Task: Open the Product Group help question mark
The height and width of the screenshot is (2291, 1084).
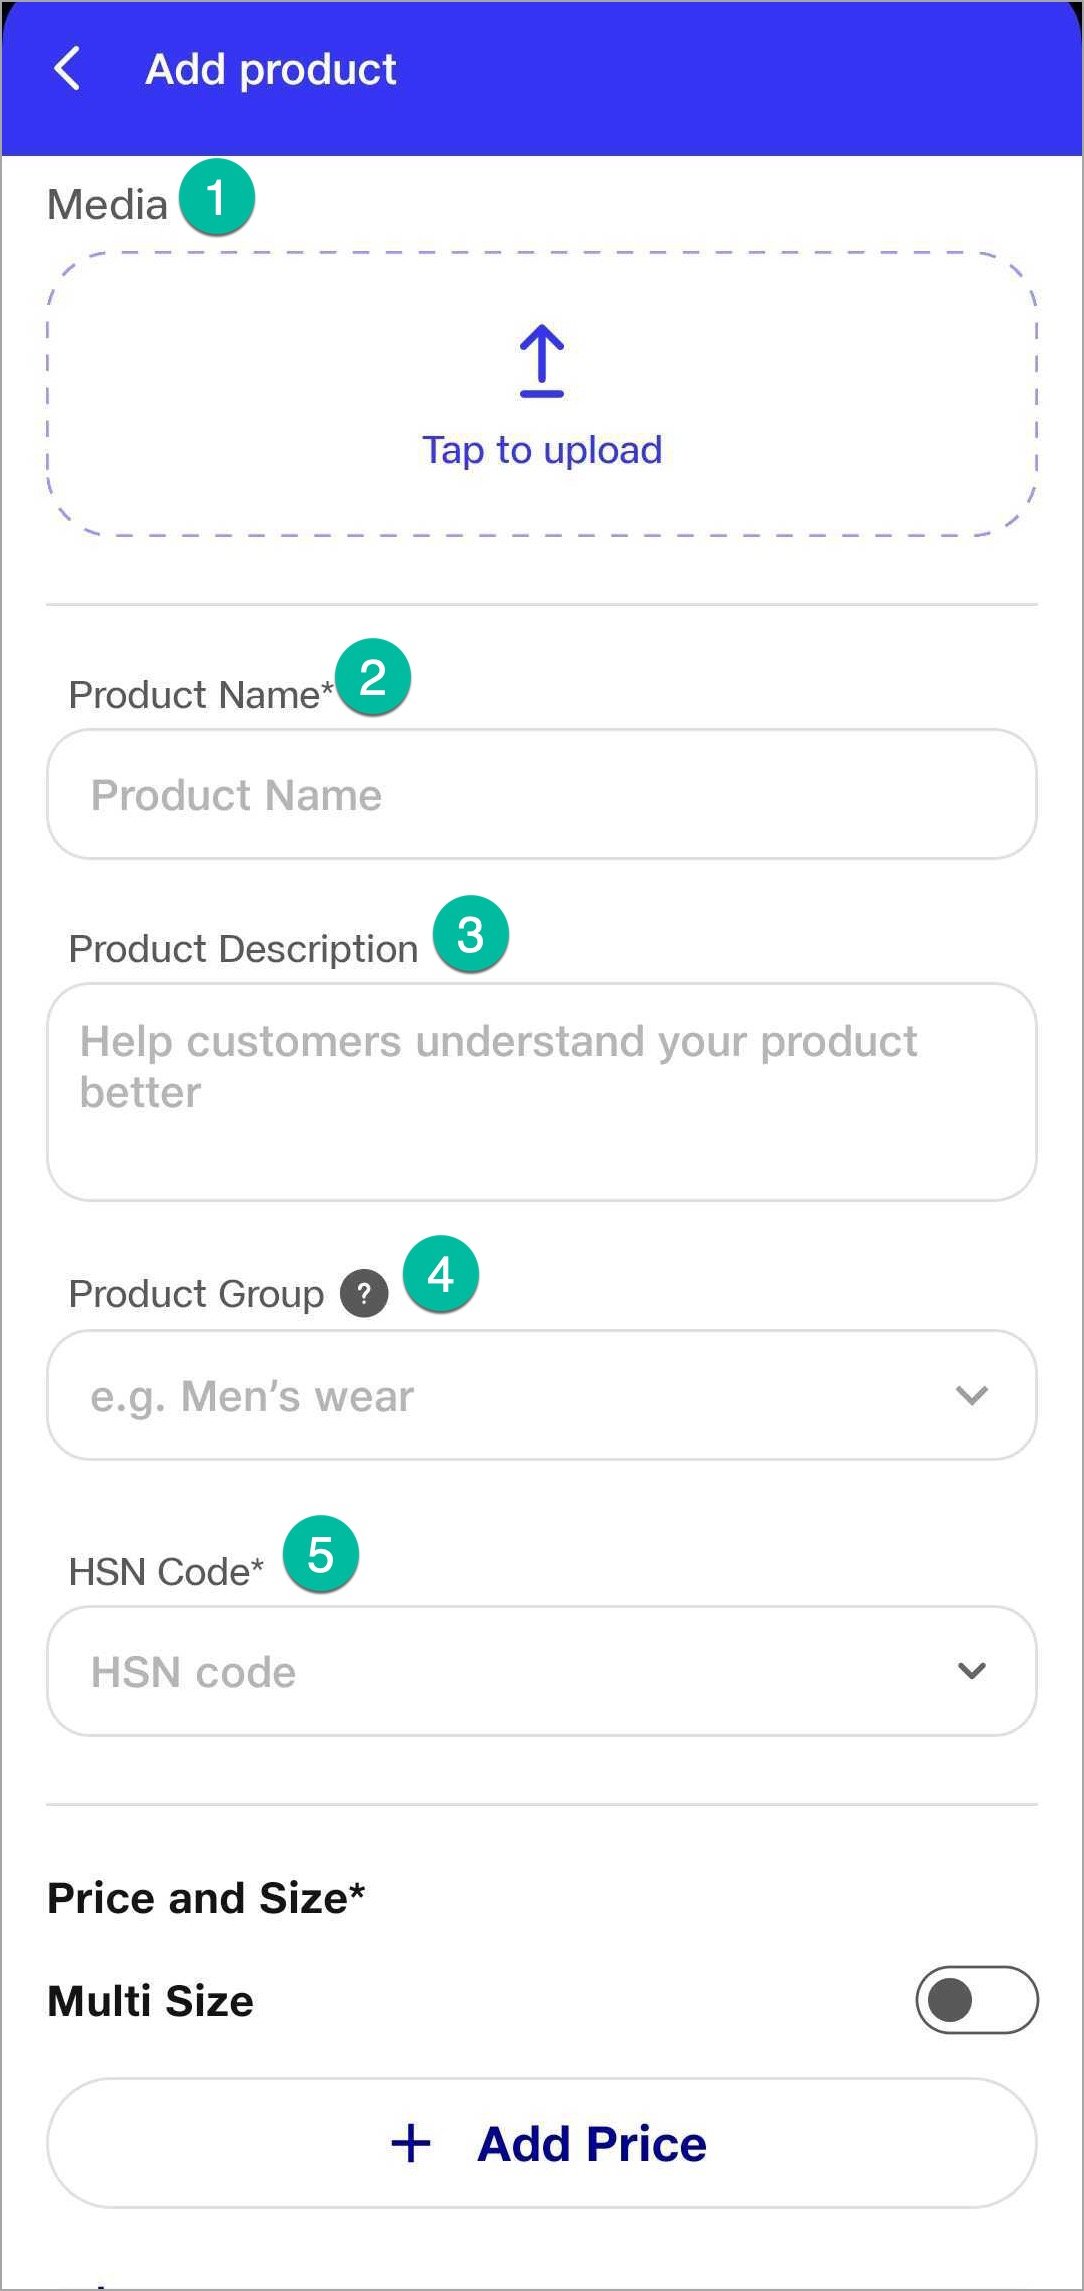Action: [364, 1294]
